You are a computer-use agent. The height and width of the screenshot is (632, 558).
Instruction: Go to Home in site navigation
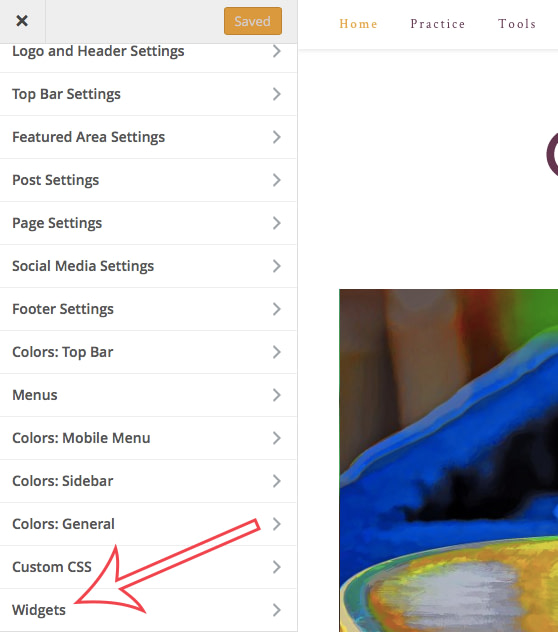[x=358, y=24]
